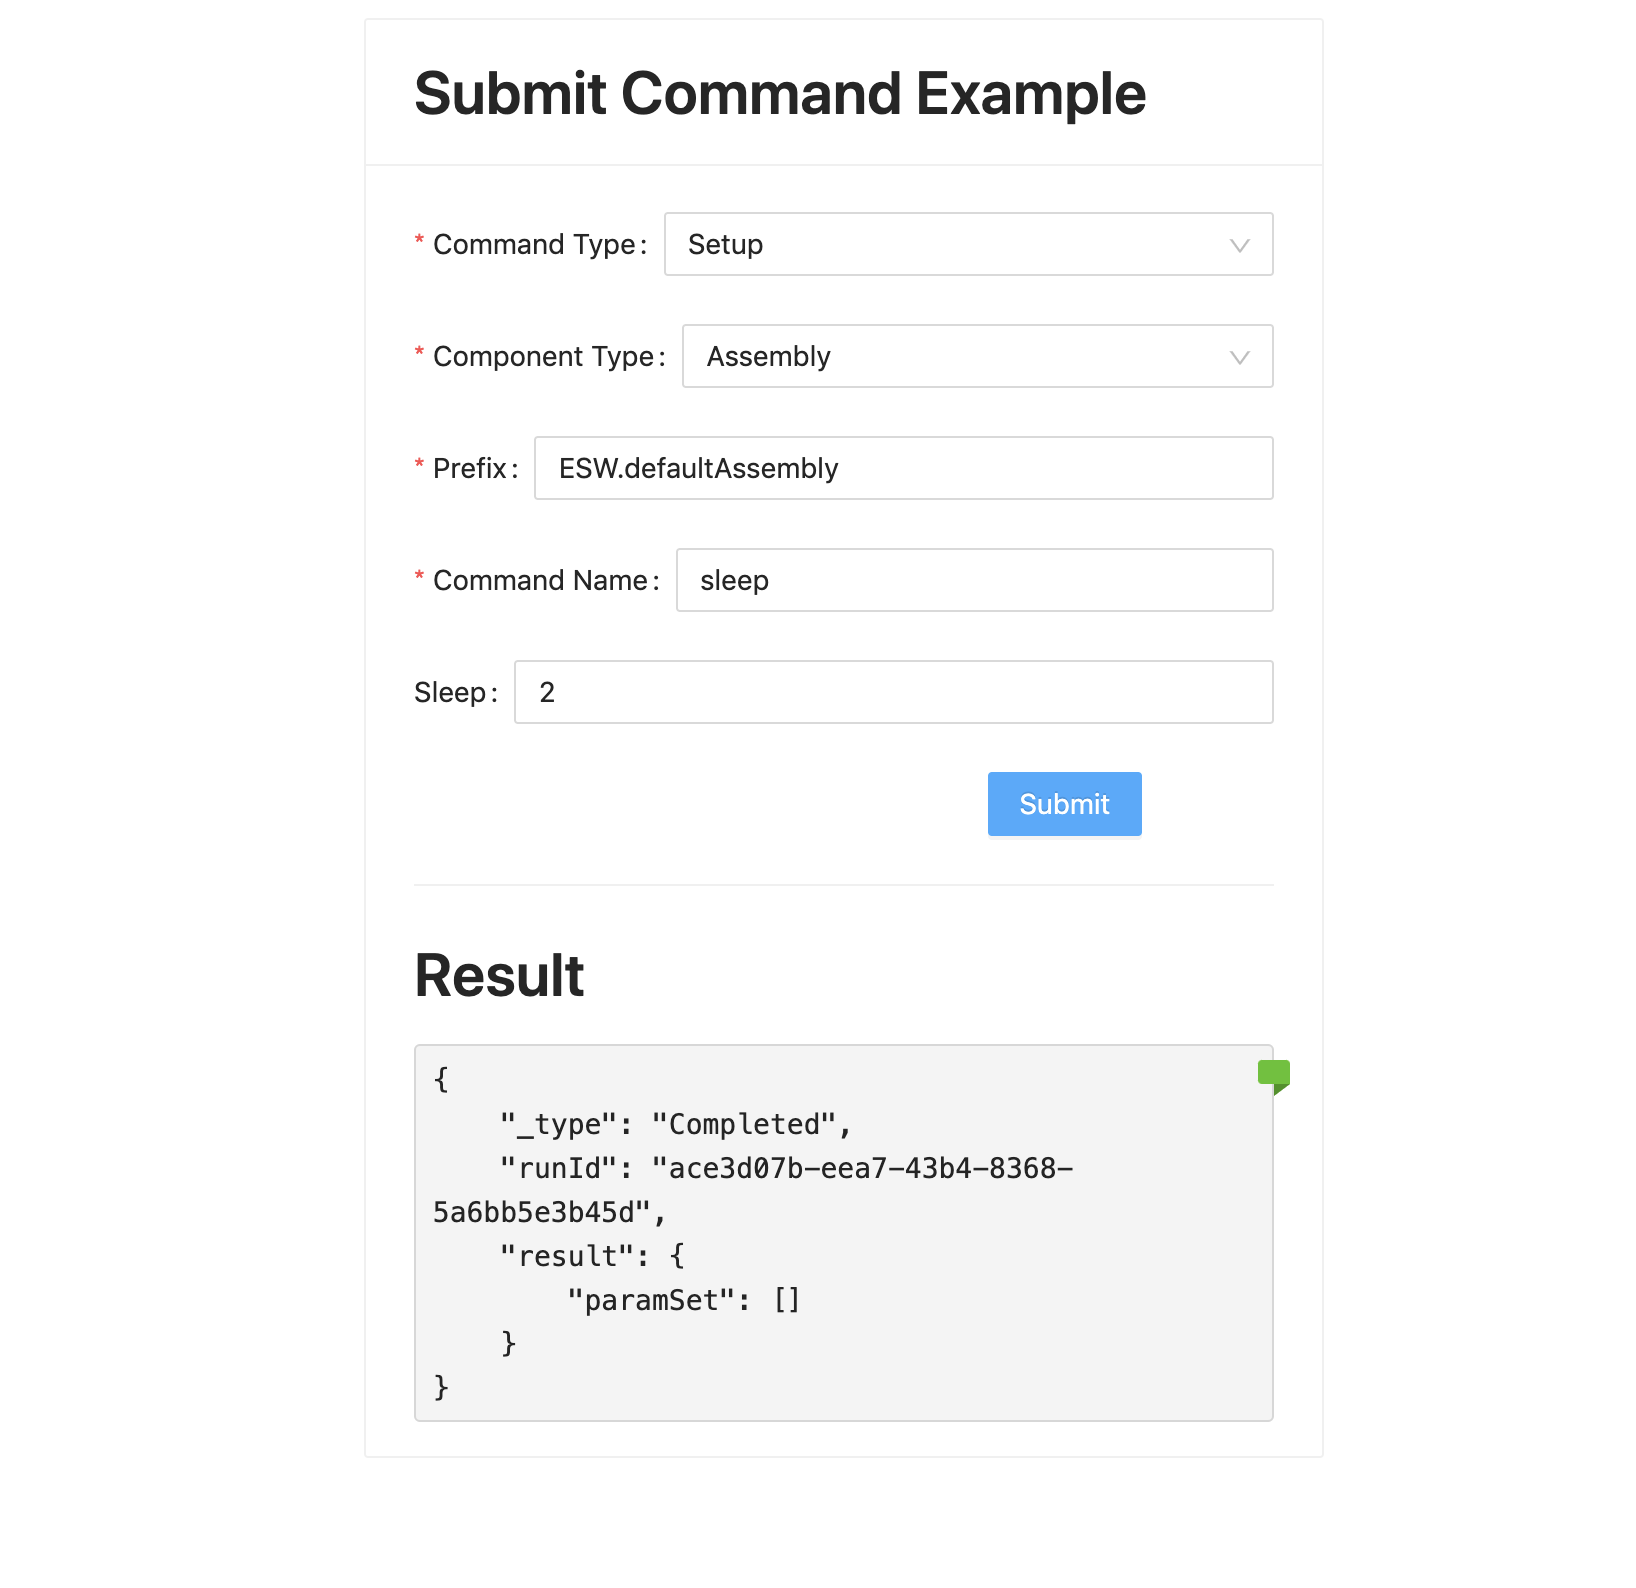The image size is (1636, 1588).
Task: Submit the command with the Submit button
Action: pos(1064,804)
